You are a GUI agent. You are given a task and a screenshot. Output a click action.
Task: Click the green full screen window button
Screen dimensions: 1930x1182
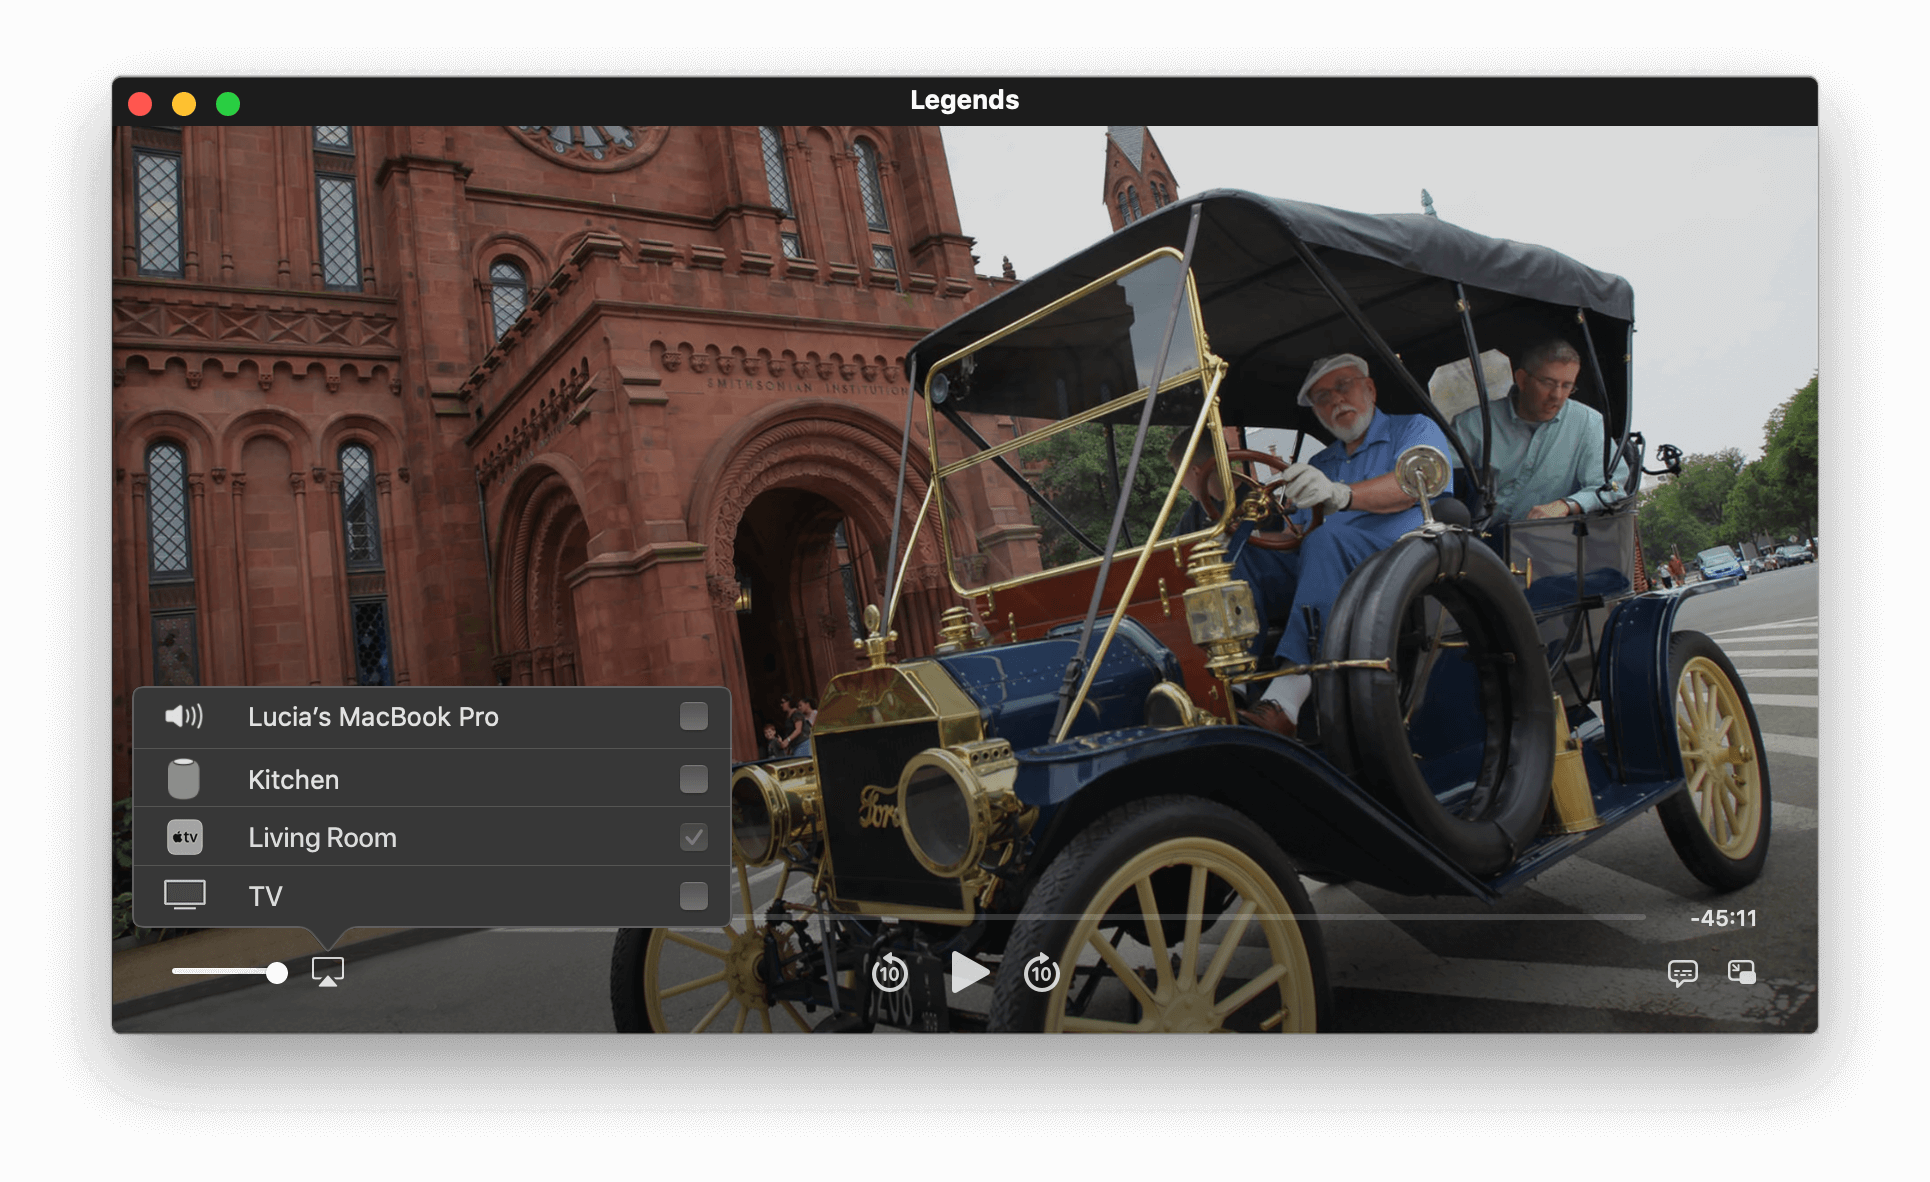click(x=228, y=104)
